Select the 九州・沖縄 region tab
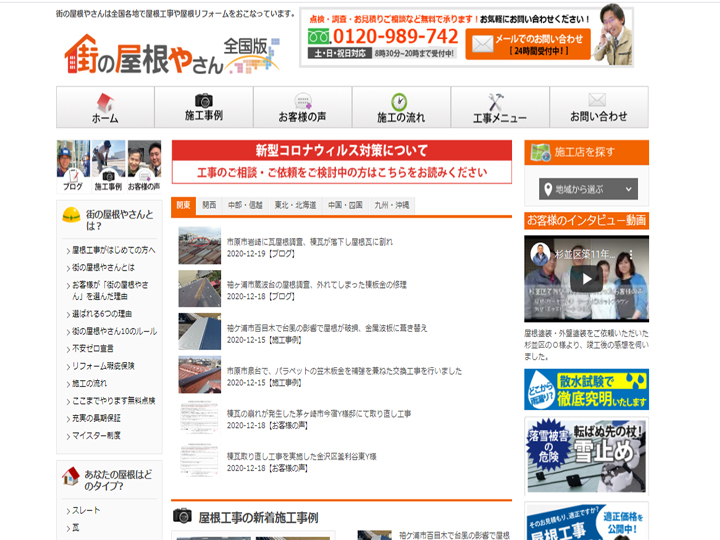Image resolution: width=720 pixels, height=540 pixels. 392,205
